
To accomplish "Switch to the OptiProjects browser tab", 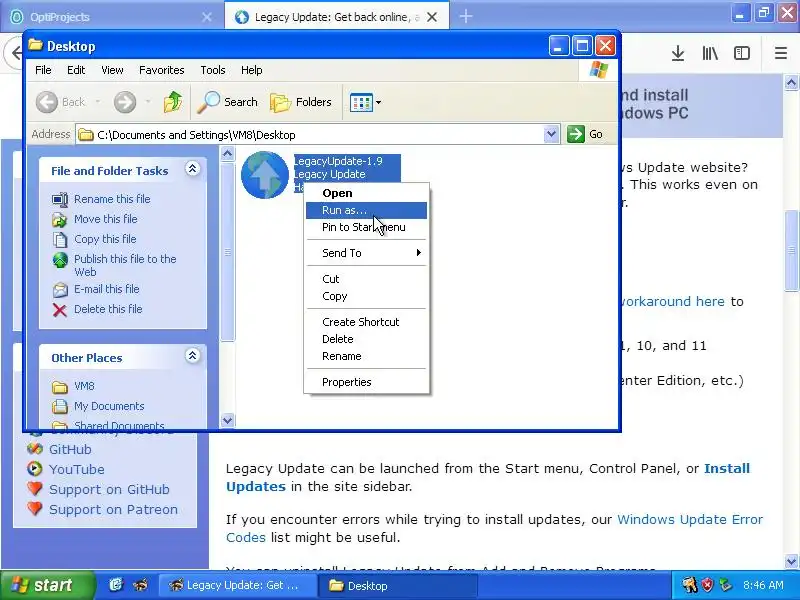I will tap(112, 17).
